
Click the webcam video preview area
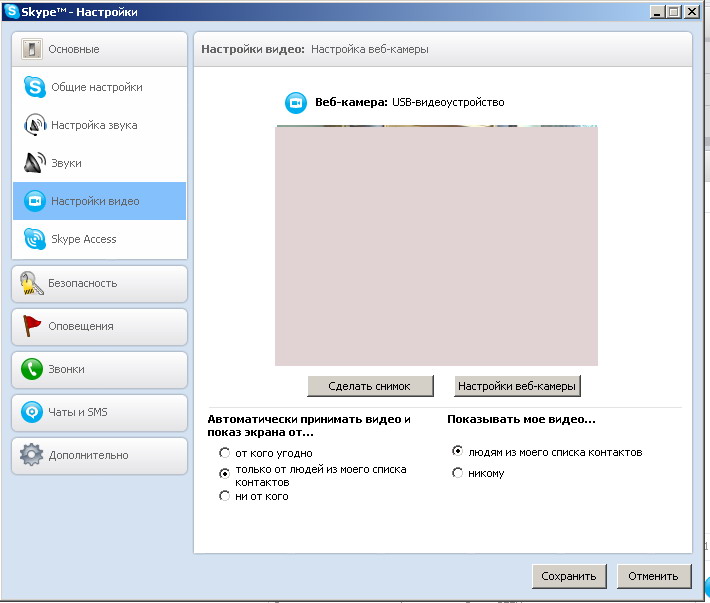[x=436, y=246]
